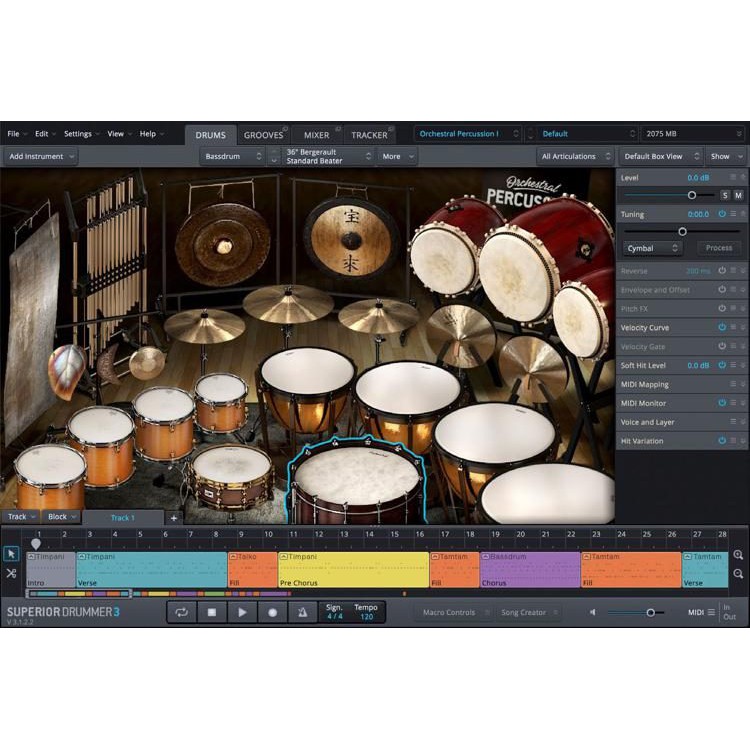Open the Level section menu icon
Screen dimensions: 750x750
tap(732, 177)
